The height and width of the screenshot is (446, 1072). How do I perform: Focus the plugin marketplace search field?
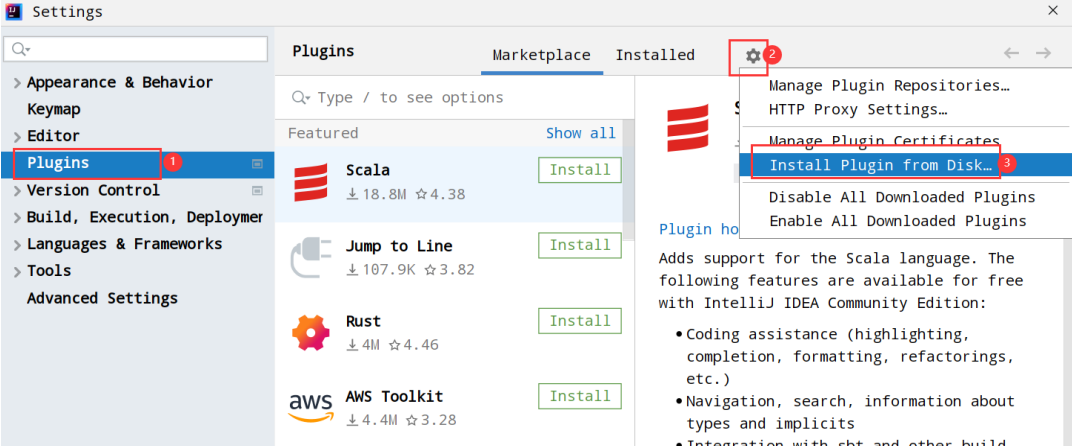pyautogui.click(x=455, y=98)
